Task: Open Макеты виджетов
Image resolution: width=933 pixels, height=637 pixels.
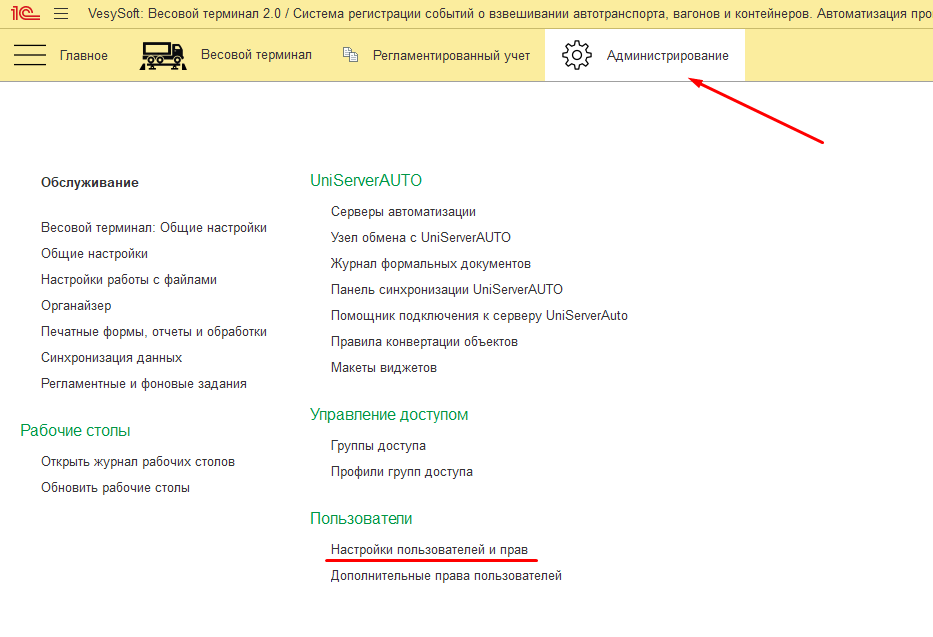Action: click(x=384, y=368)
